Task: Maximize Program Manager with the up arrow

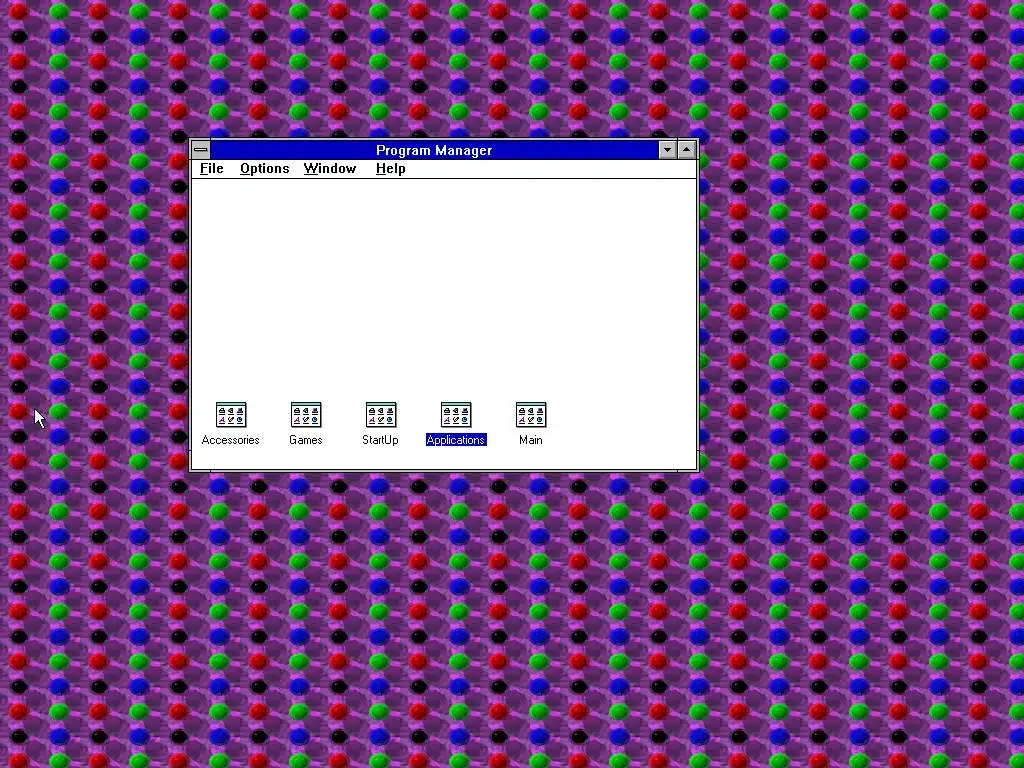Action: tap(686, 150)
